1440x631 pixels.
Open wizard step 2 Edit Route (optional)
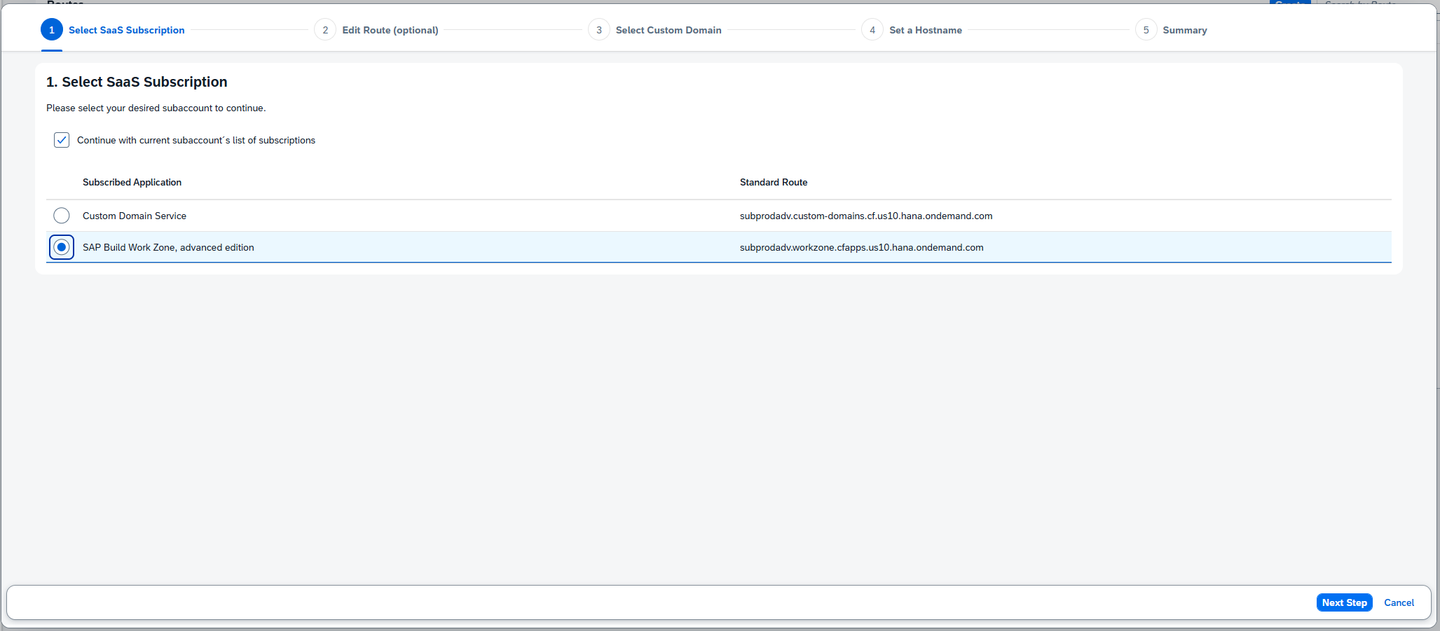376,30
